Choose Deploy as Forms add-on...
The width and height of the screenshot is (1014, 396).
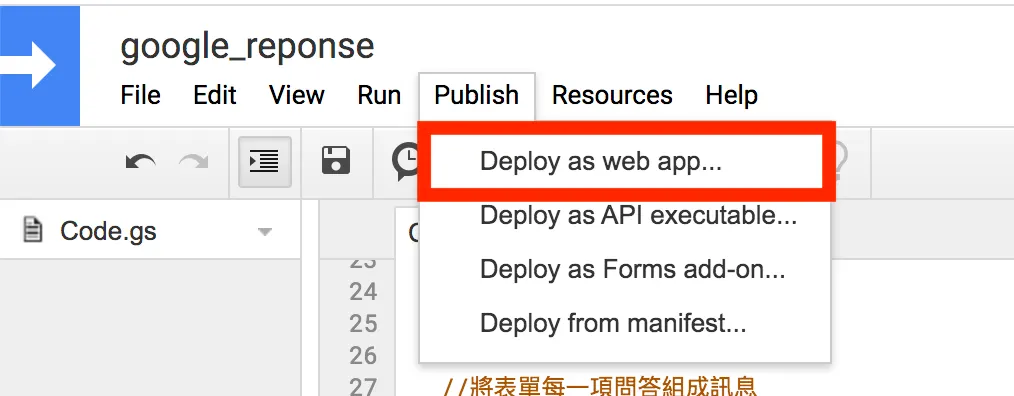tap(625, 269)
